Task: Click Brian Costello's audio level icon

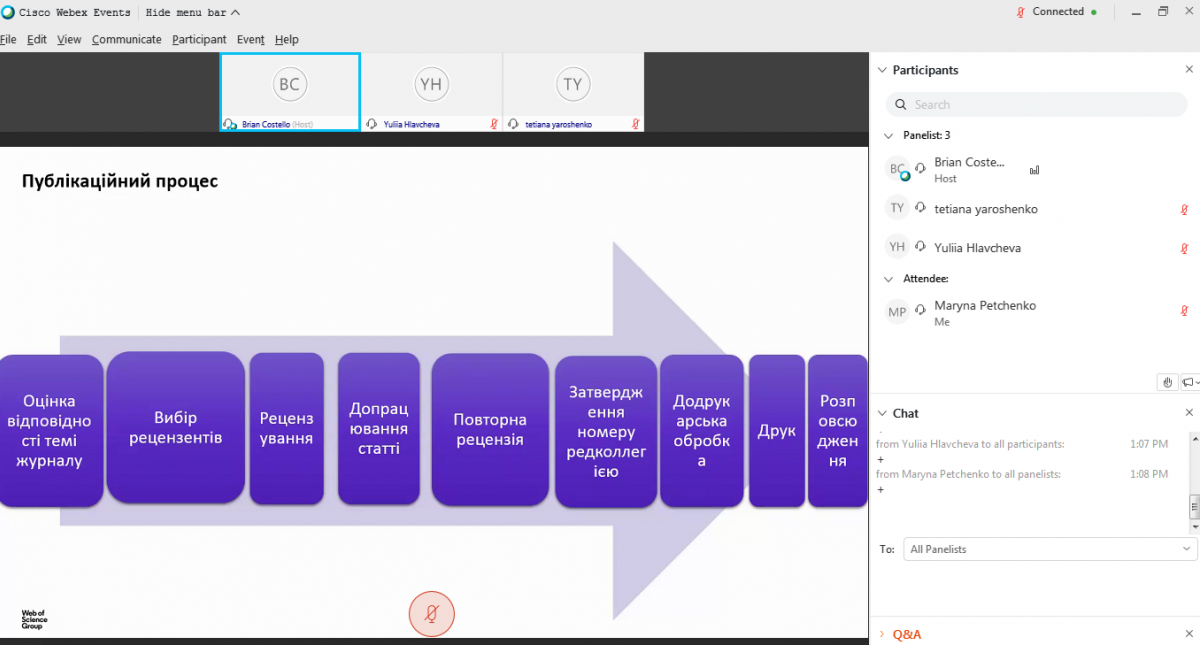Action: point(1034,170)
